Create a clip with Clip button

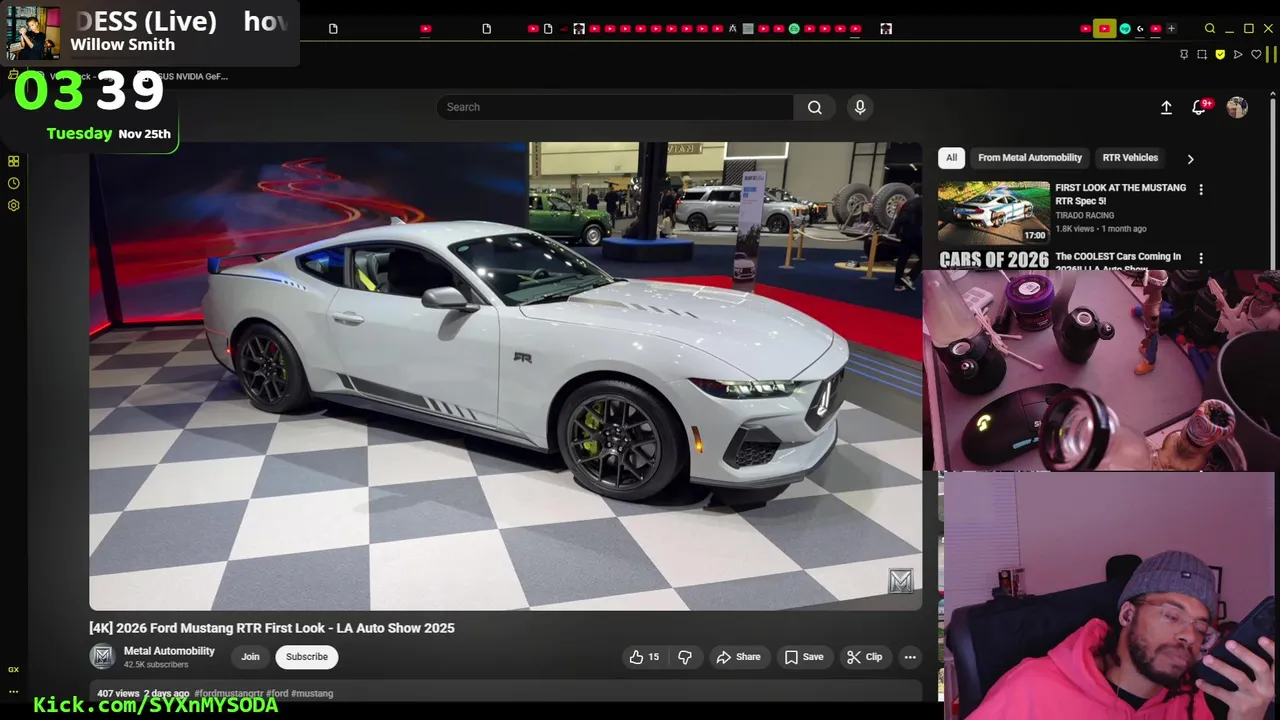pyautogui.click(x=864, y=657)
